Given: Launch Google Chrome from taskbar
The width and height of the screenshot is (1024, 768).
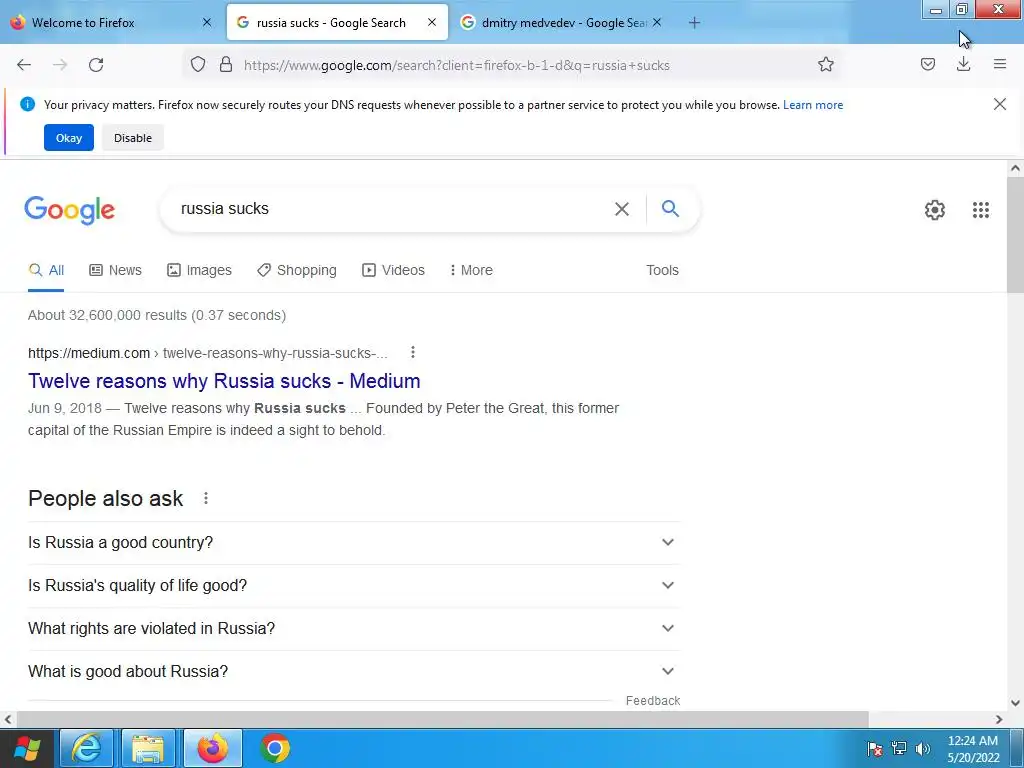Looking at the screenshot, I should tap(275, 748).
